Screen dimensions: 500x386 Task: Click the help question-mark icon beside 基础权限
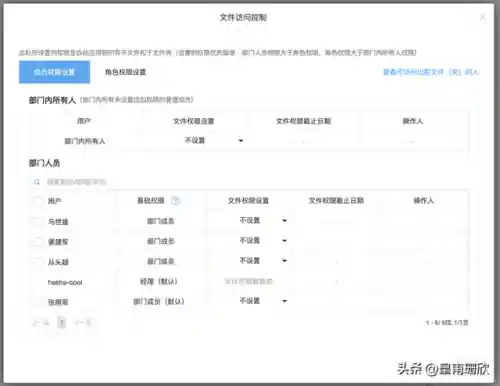(x=176, y=200)
